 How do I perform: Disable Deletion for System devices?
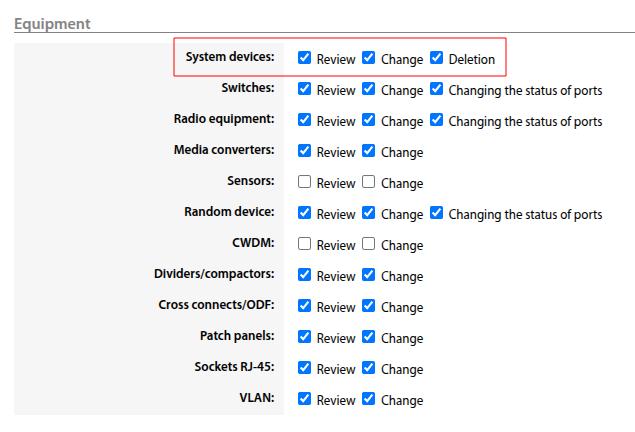[436, 58]
